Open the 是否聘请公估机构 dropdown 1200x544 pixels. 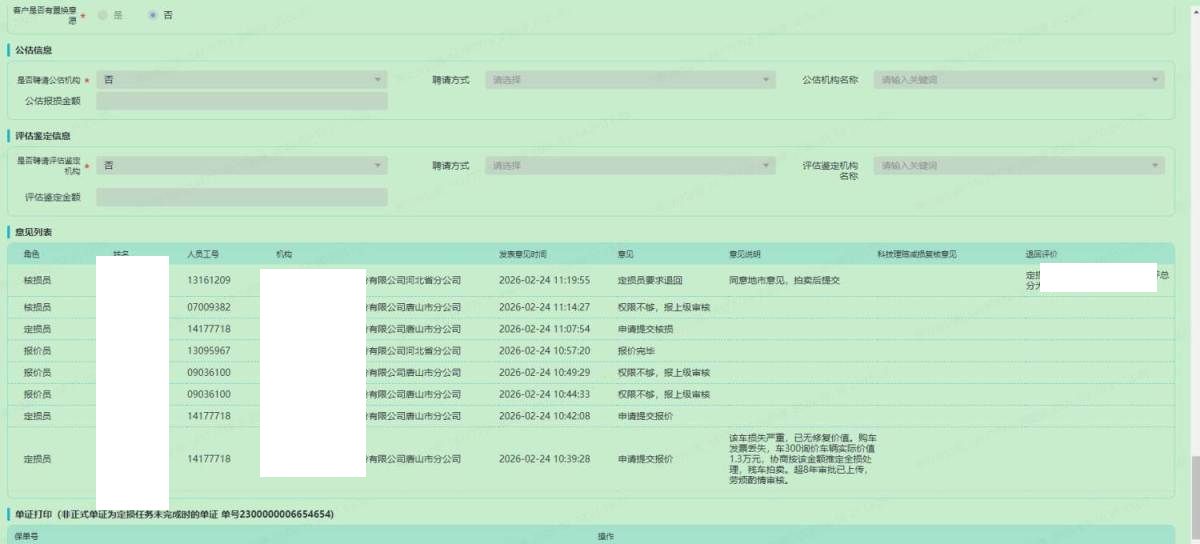(242, 80)
